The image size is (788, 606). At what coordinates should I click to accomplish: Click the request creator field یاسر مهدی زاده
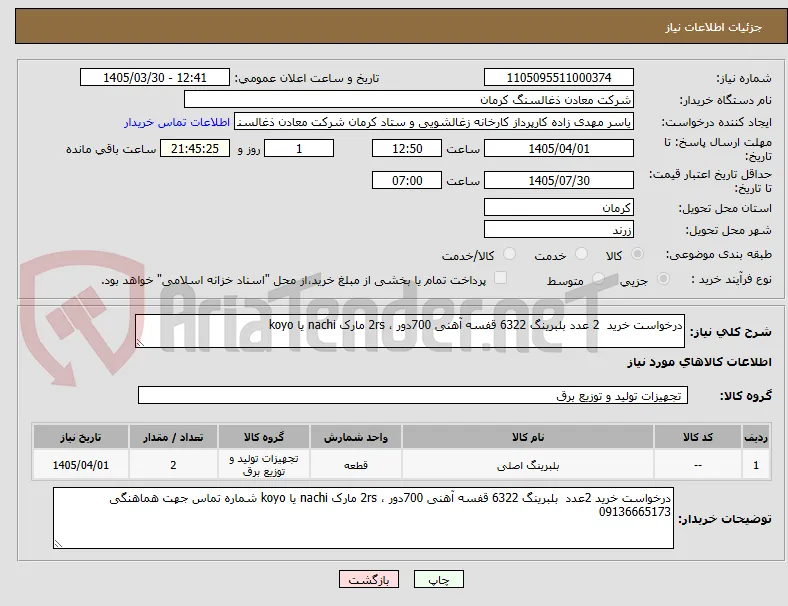(434, 122)
